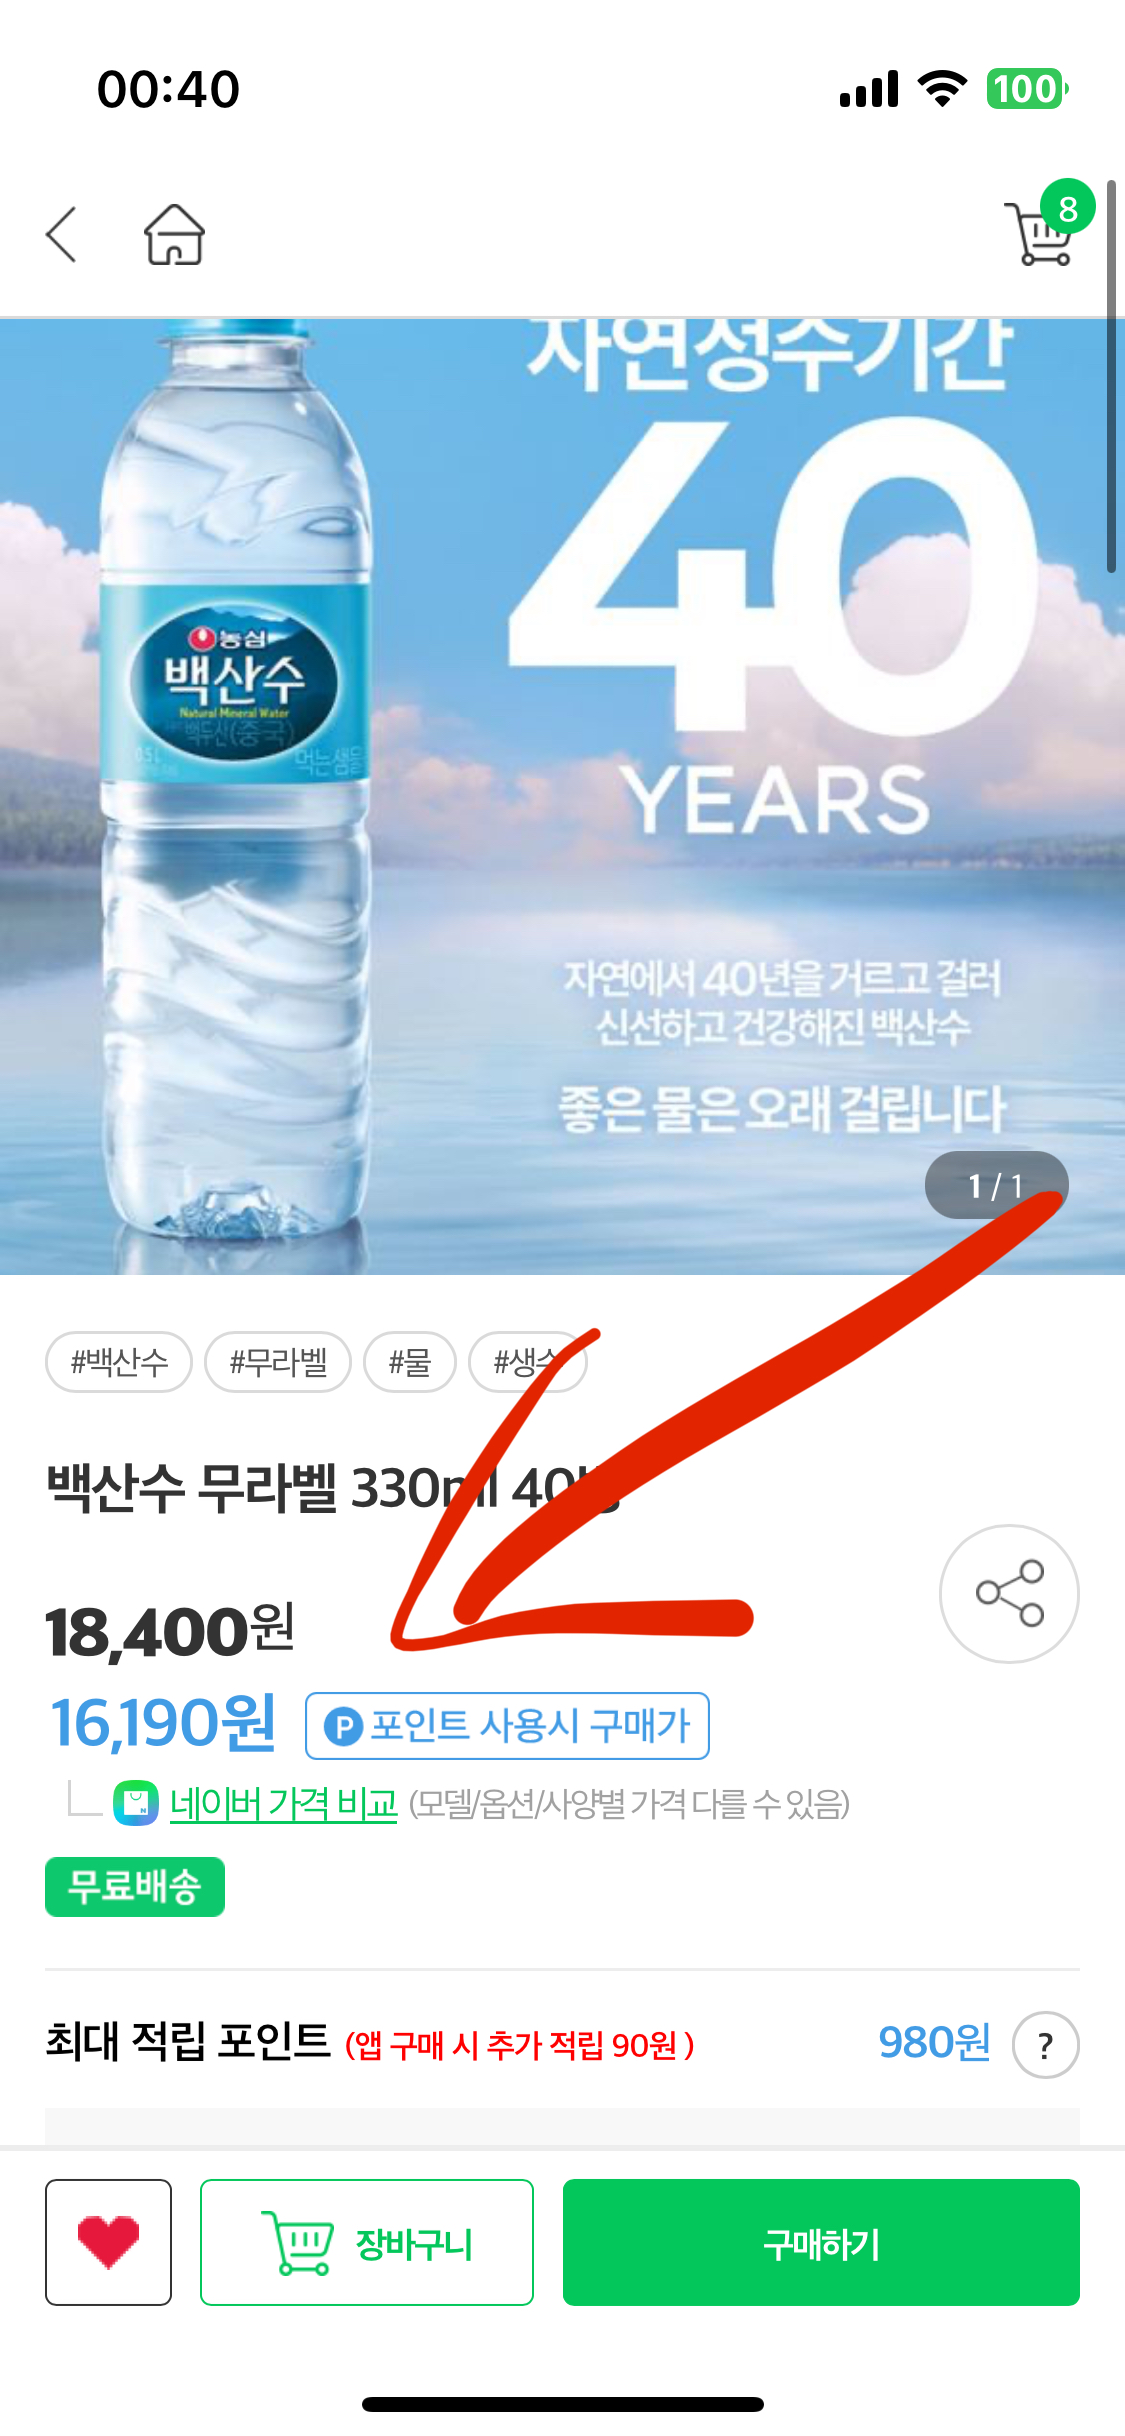Tap the green 구매하기 button
The width and height of the screenshot is (1125, 2436).
coord(821,2242)
